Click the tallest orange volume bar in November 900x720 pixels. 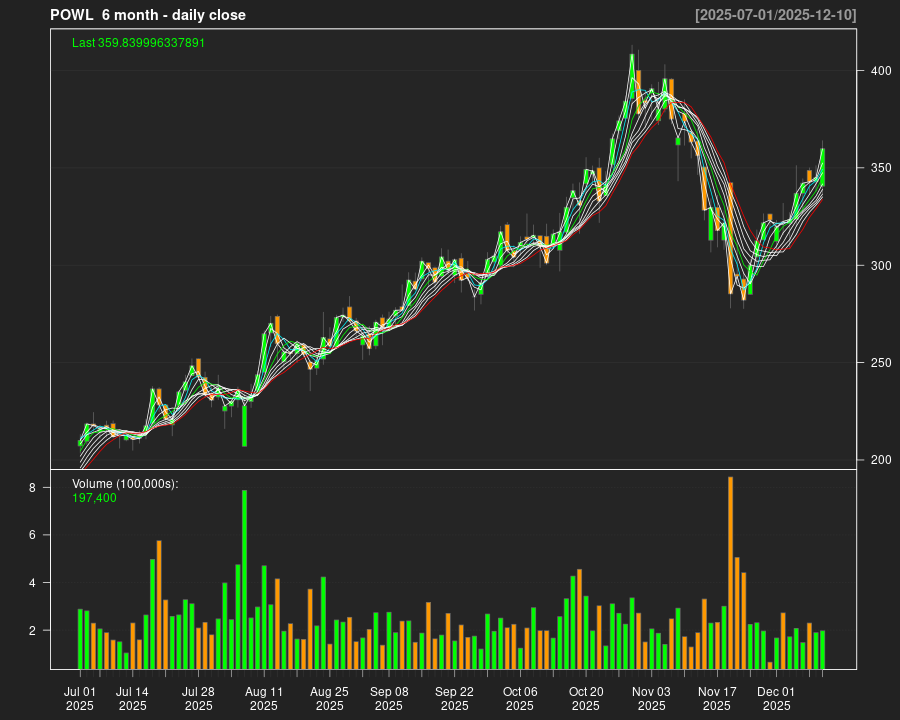click(x=731, y=572)
